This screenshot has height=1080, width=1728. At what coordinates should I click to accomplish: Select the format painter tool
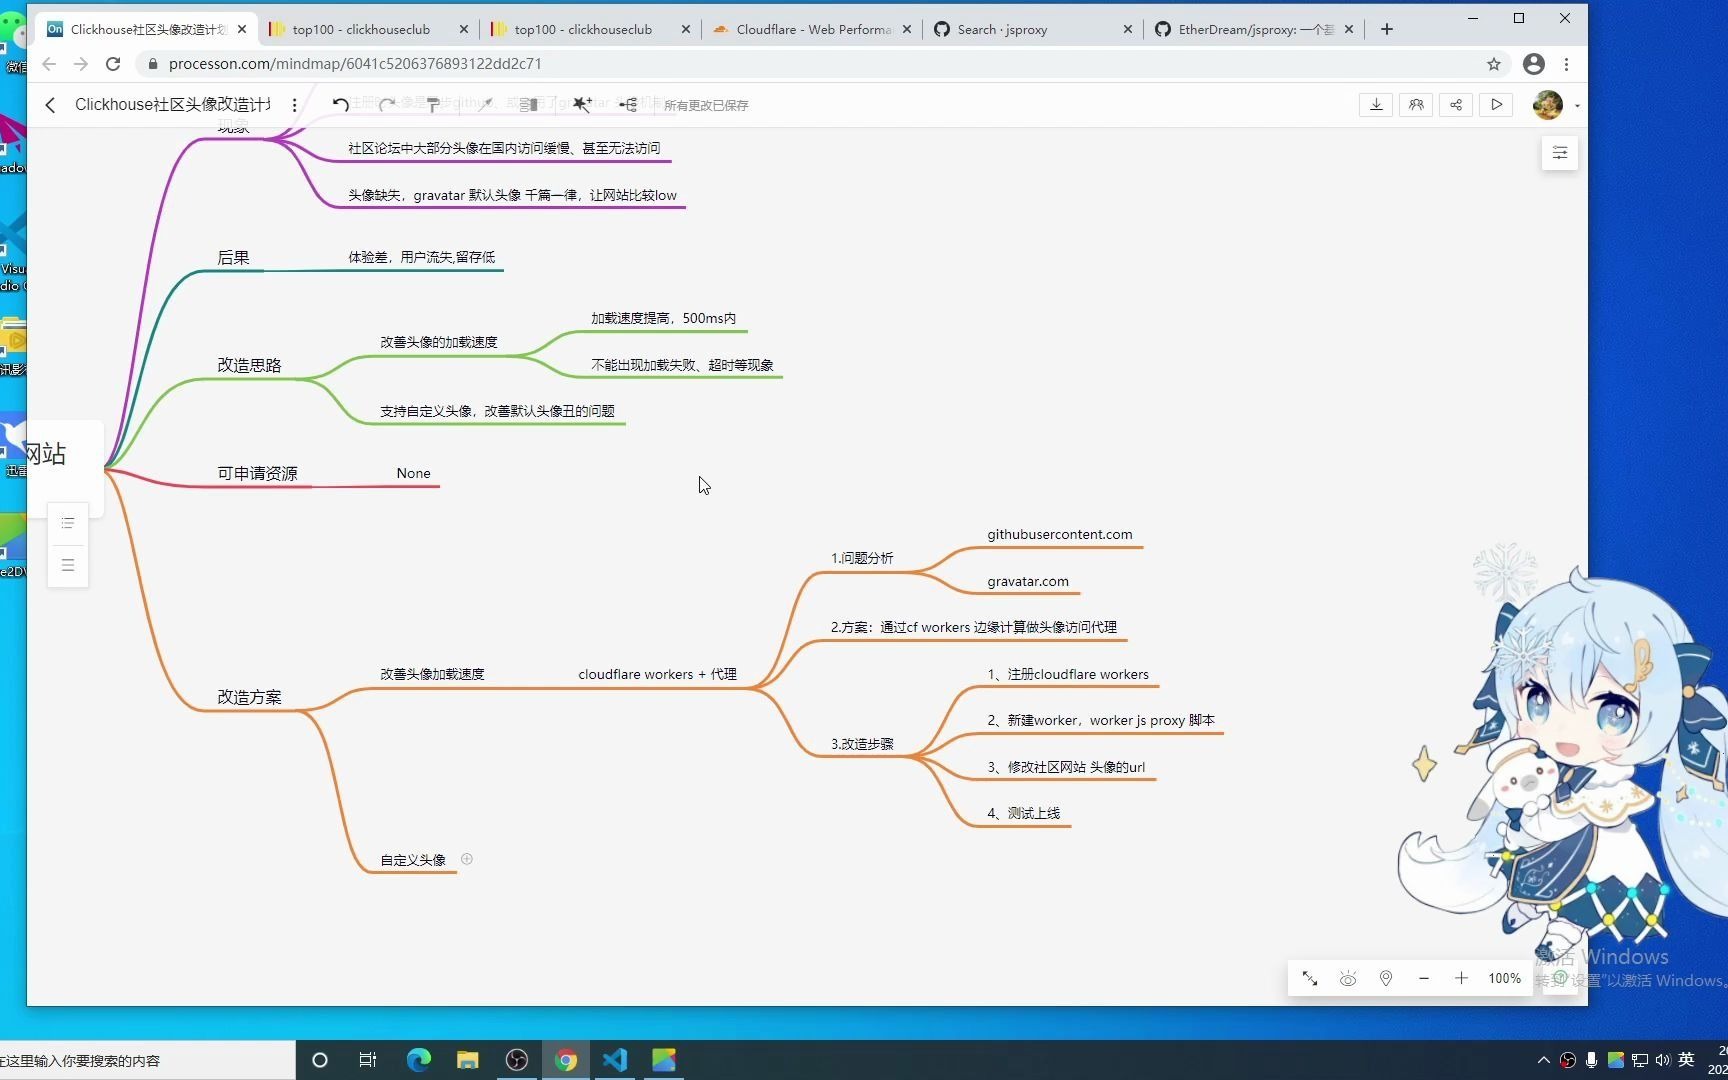(x=434, y=104)
